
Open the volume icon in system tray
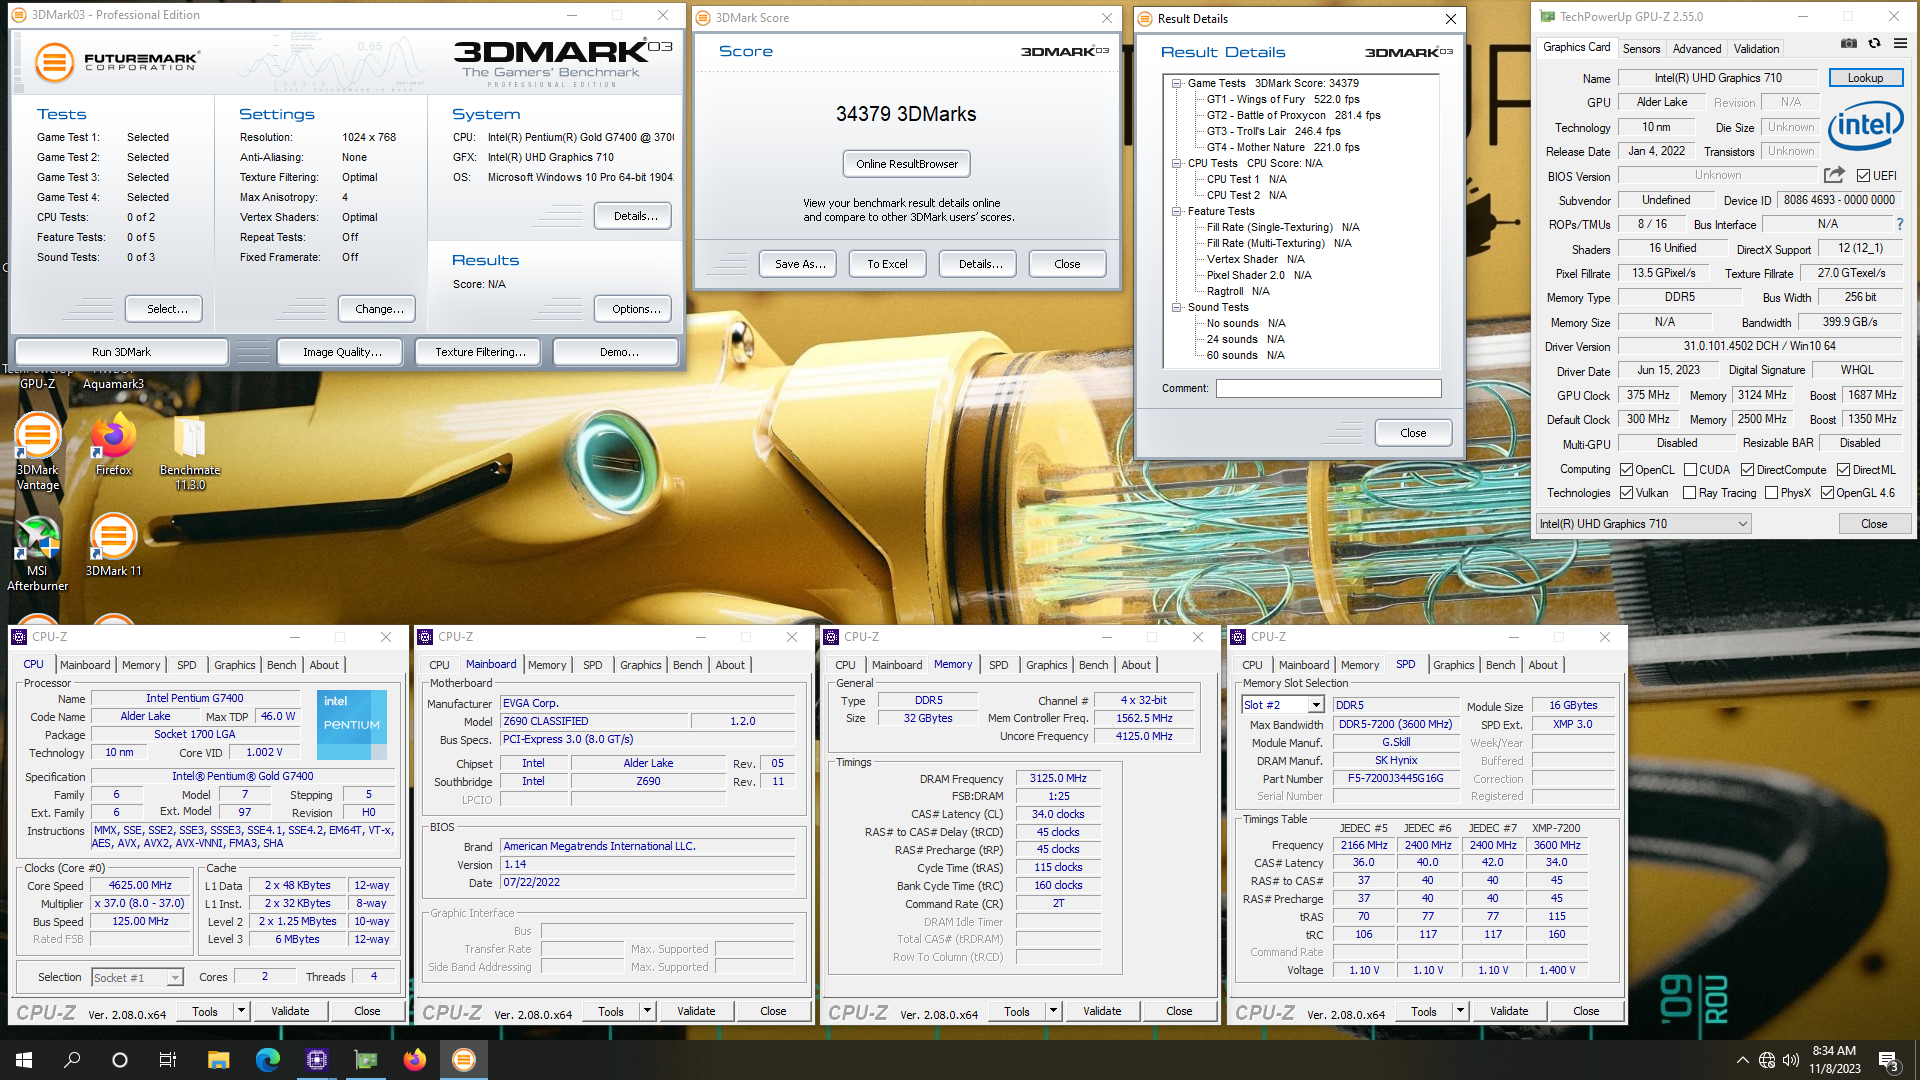1791,1060
